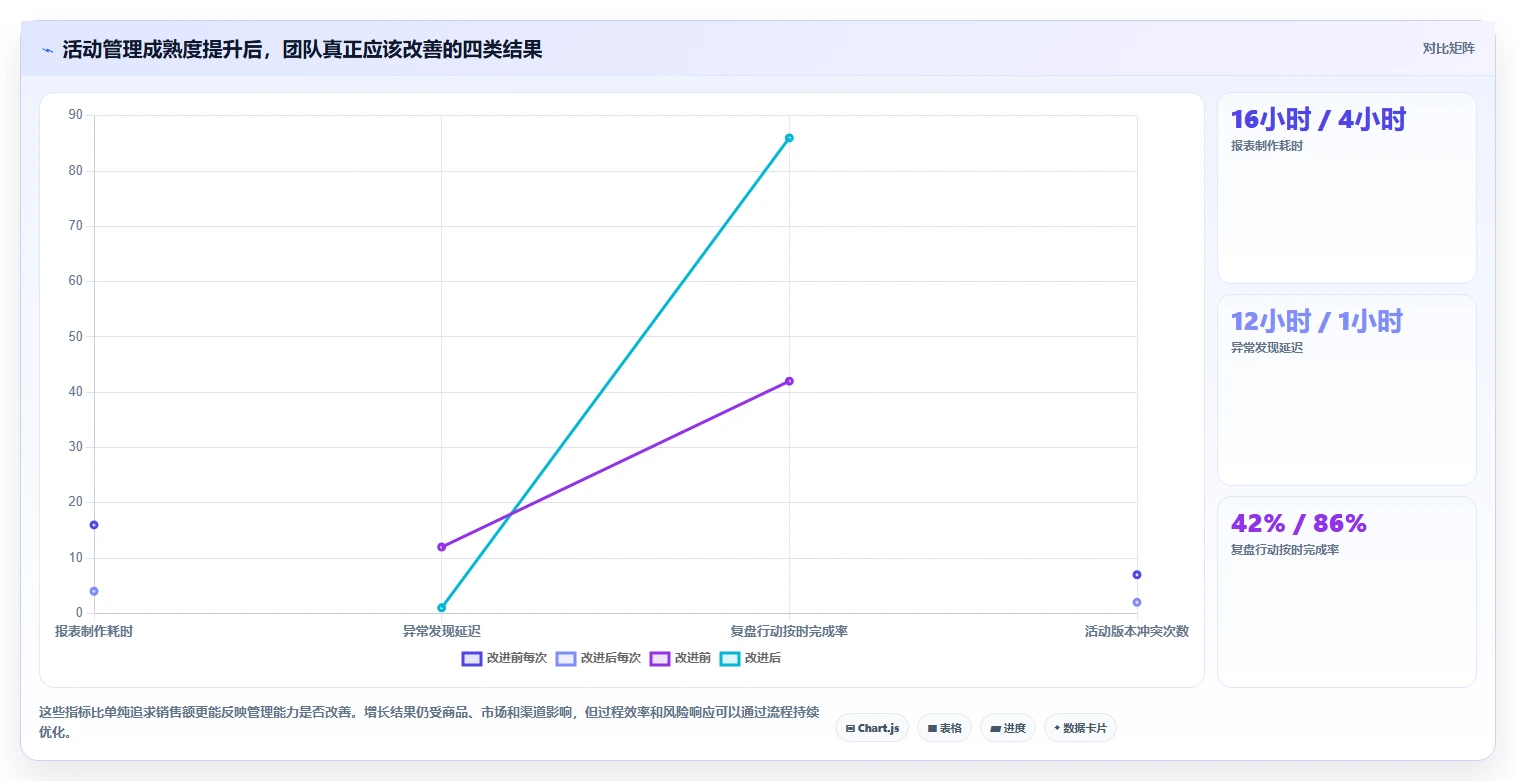Click the 异常发现延迟 x-axis label
Screen dimensions: 1516x781
point(441,632)
